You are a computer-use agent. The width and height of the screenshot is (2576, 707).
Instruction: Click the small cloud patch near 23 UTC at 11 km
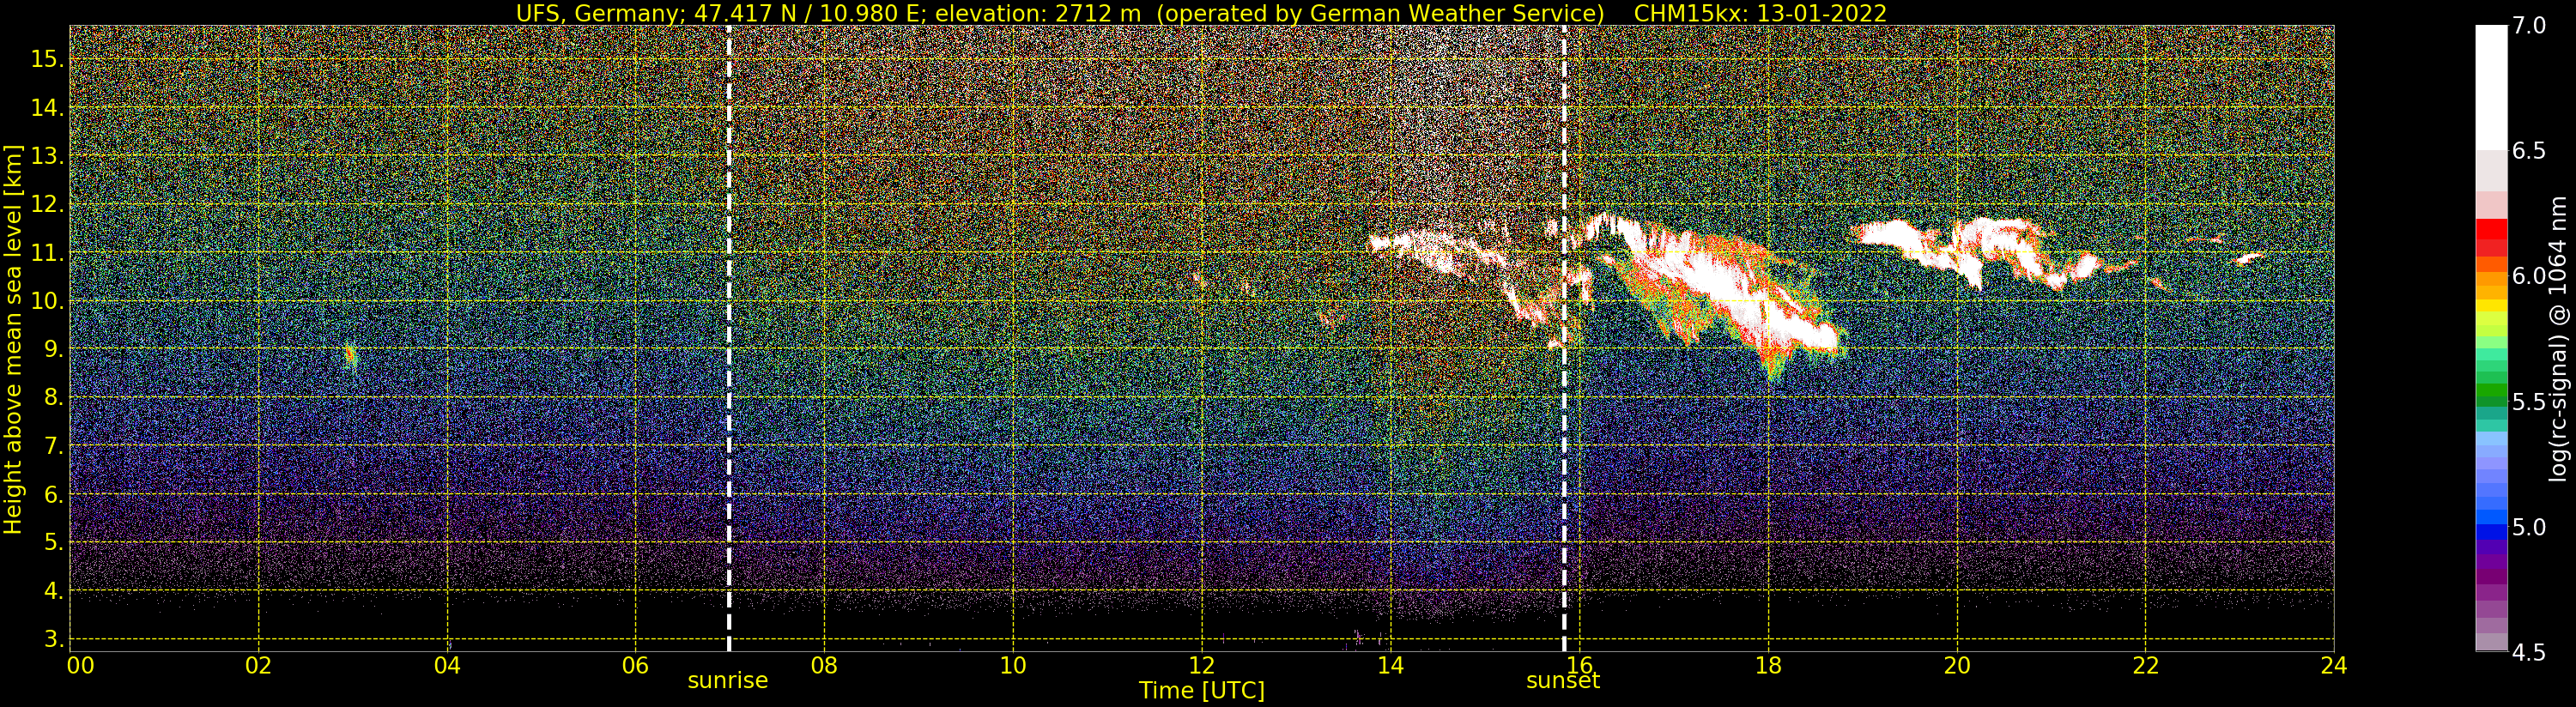[x=2249, y=258]
